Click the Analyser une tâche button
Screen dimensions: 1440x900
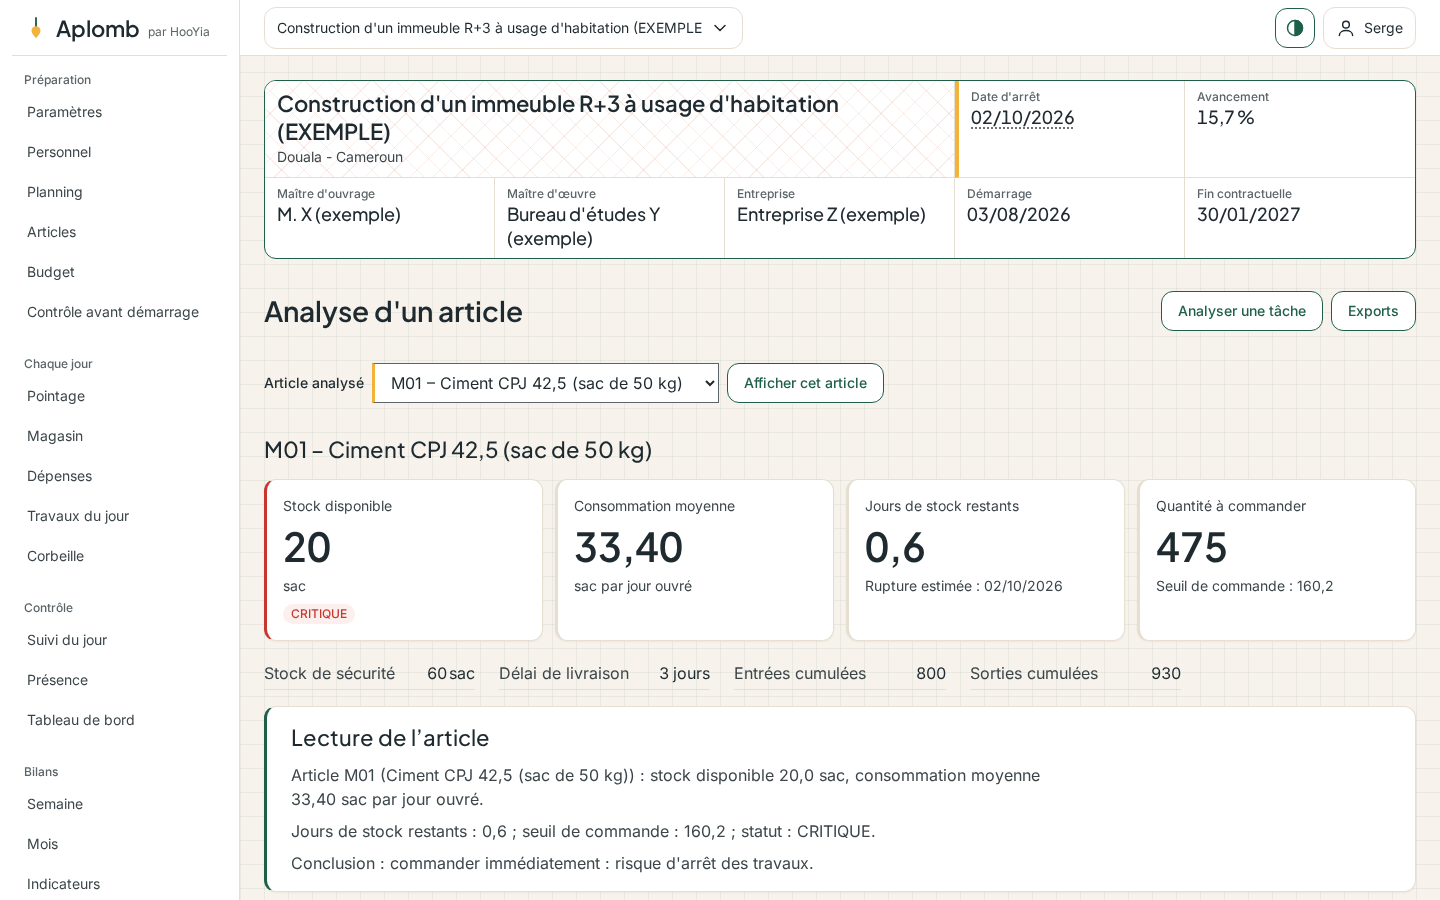(1241, 311)
